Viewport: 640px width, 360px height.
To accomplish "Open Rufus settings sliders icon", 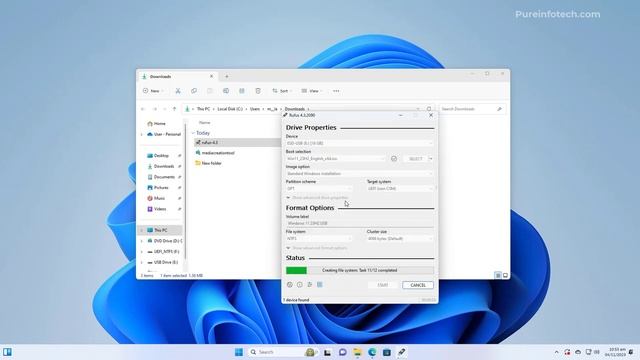I will click(310, 284).
